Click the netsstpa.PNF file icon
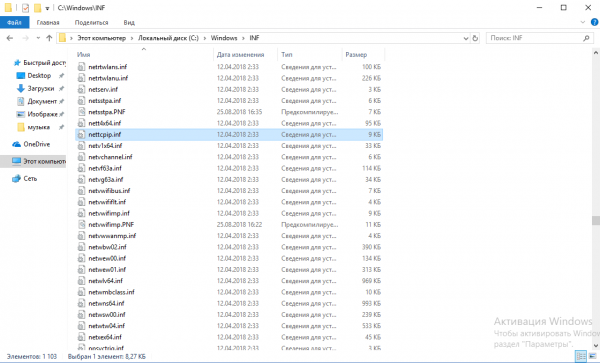 81,112
